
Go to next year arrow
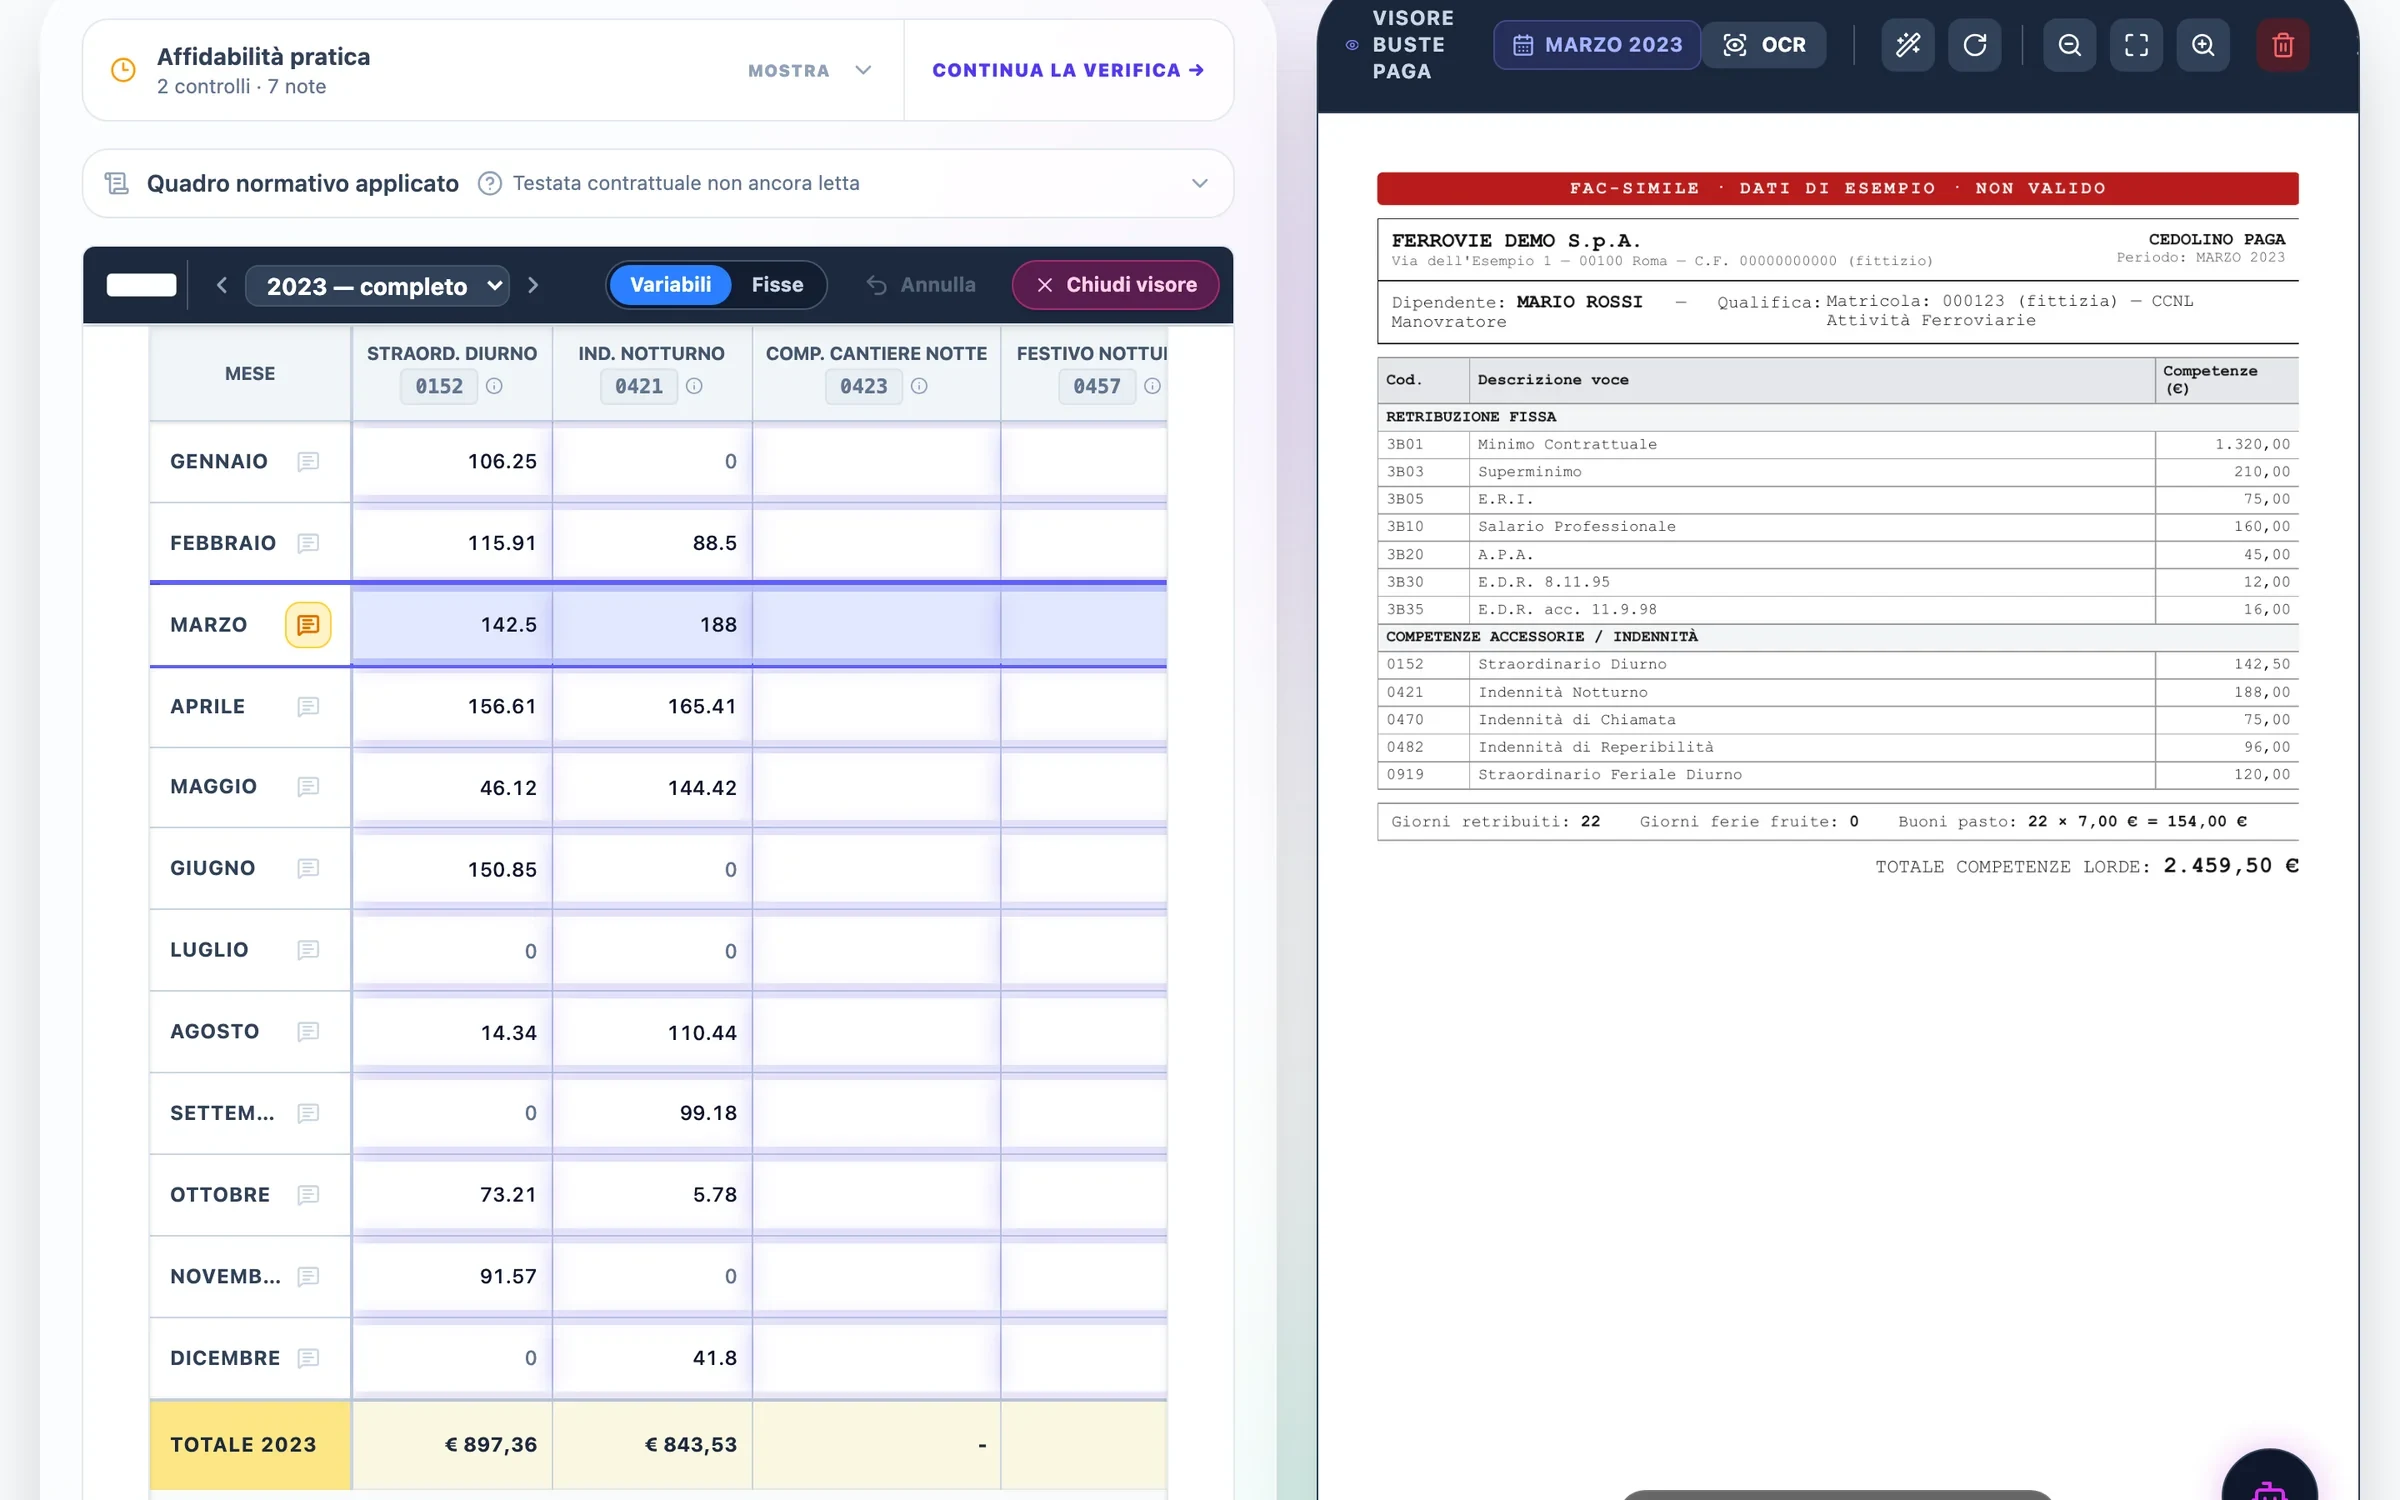click(533, 285)
